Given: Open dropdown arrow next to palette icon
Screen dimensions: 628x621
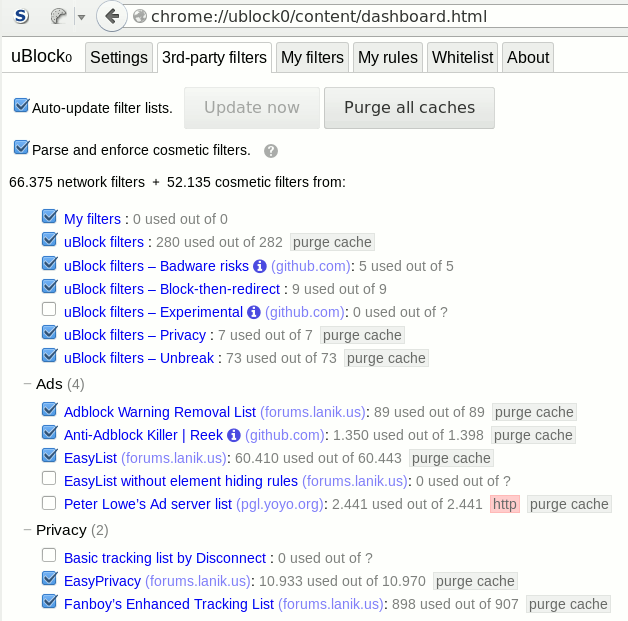Looking at the screenshot, I should click(x=81, y=17).
